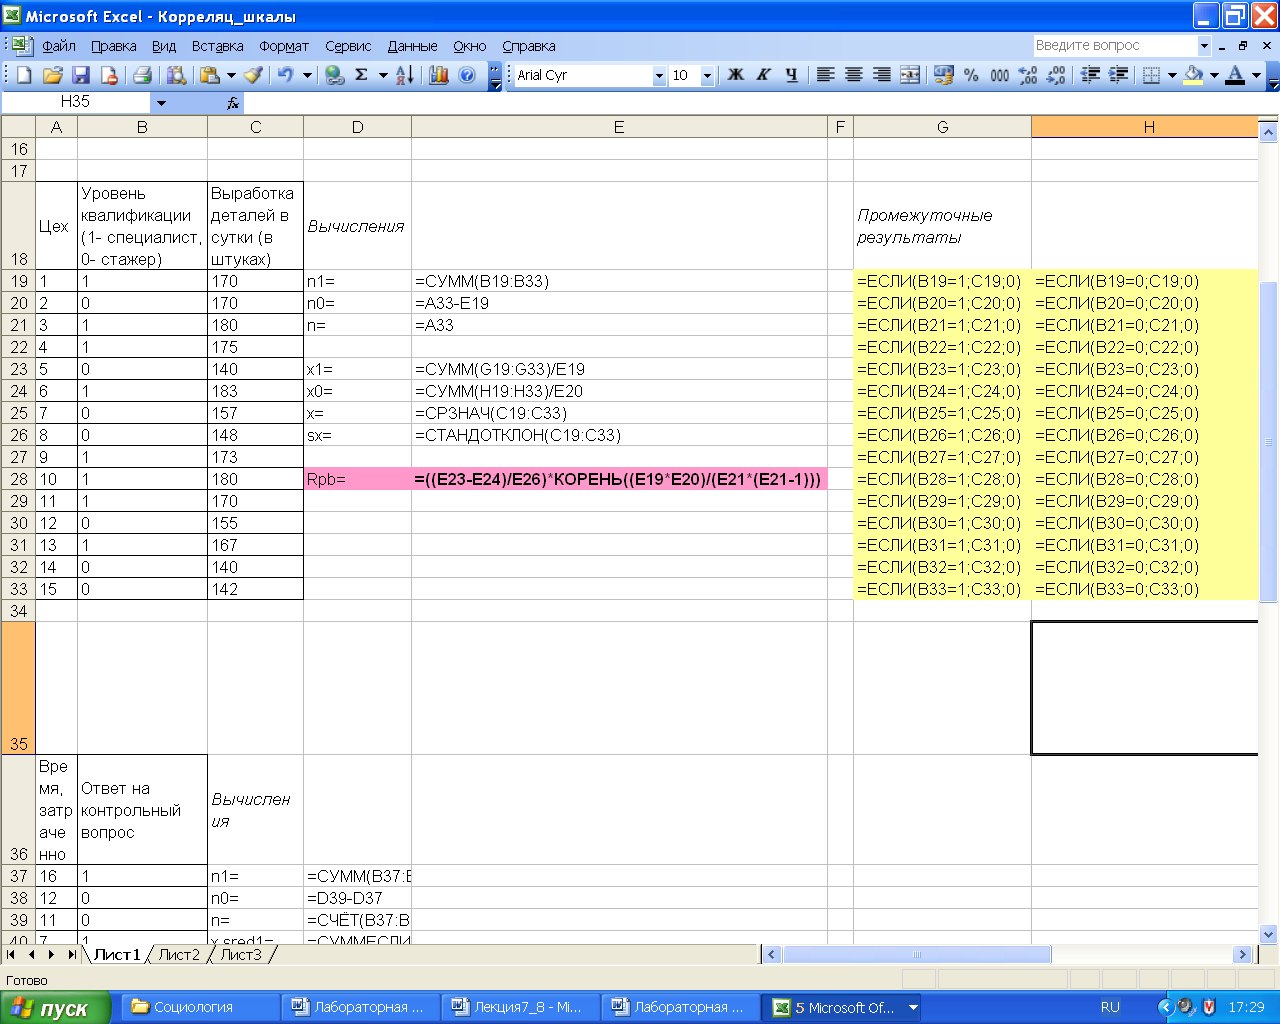
Task: Select the Format Painter brush
Action: 254,75
